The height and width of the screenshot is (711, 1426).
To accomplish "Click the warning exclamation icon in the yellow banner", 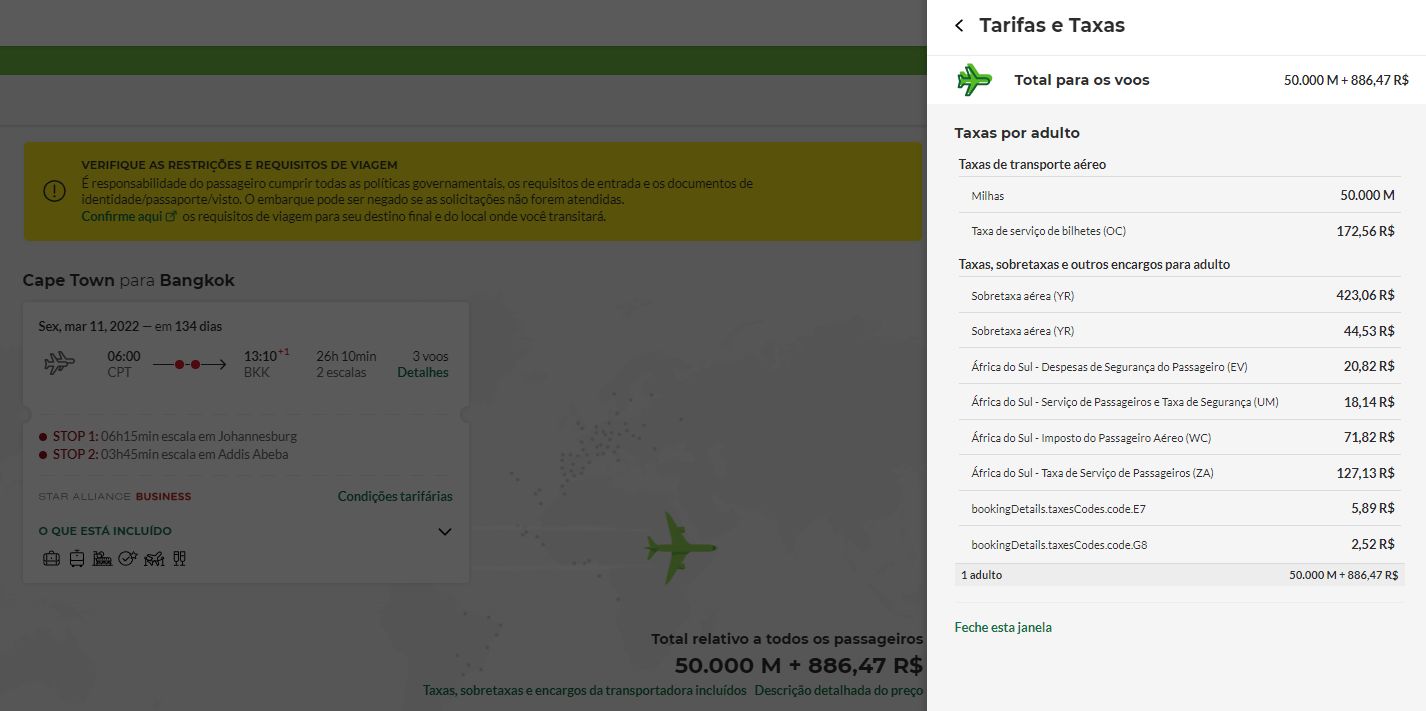I will coord(54,190).
